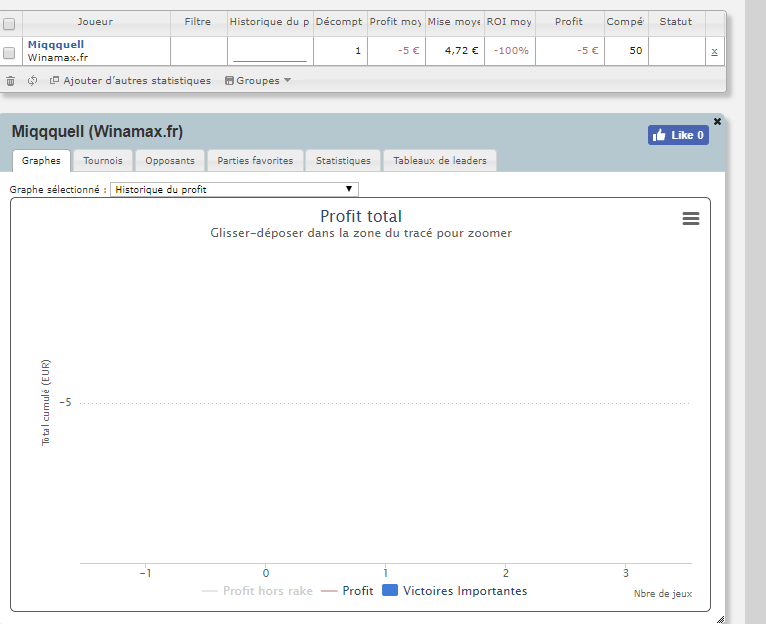Image resolution: width=766 pixels, height=624 pixels.
Task: Switch to the Tournois tab
Action: click(x=103, y=161)
